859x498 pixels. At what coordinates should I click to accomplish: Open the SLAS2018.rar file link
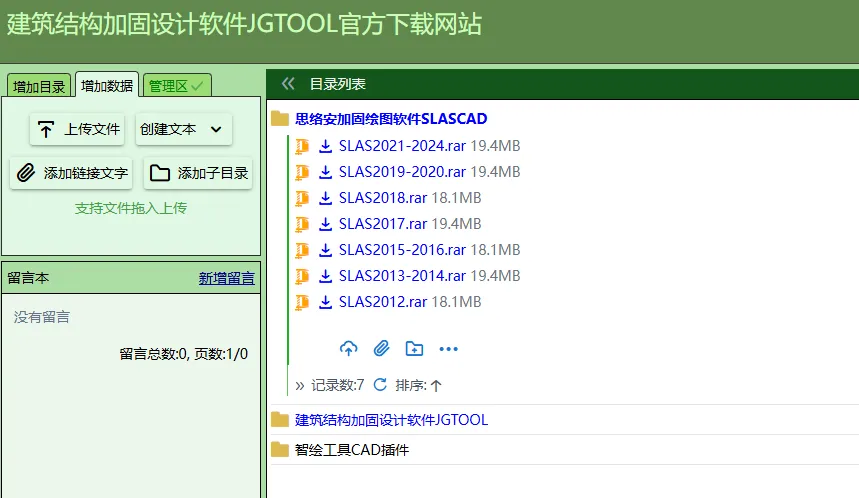coord(383,198)
